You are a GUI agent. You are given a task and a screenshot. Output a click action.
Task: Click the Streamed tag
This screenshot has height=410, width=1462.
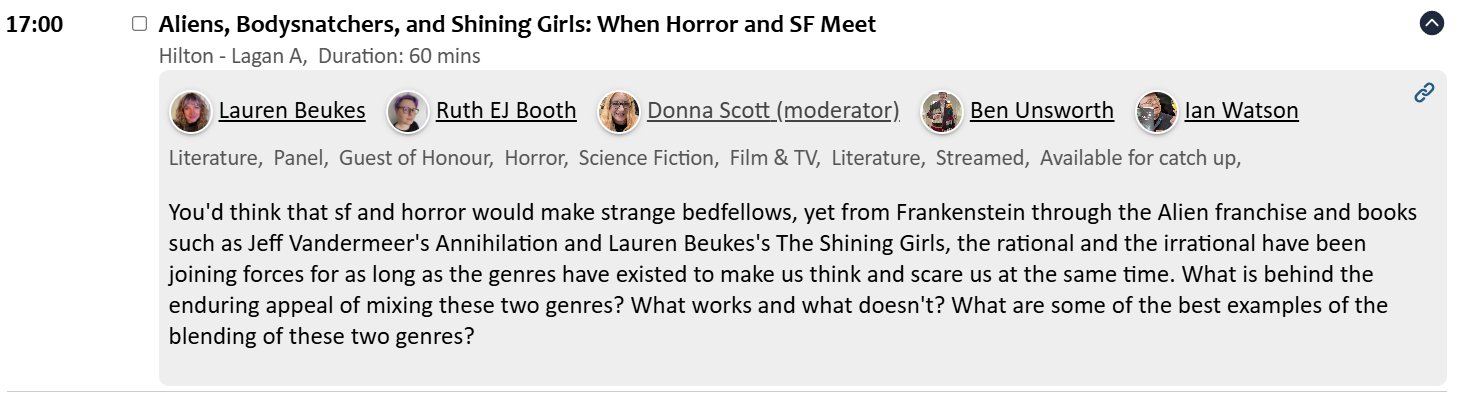(981, 158)
